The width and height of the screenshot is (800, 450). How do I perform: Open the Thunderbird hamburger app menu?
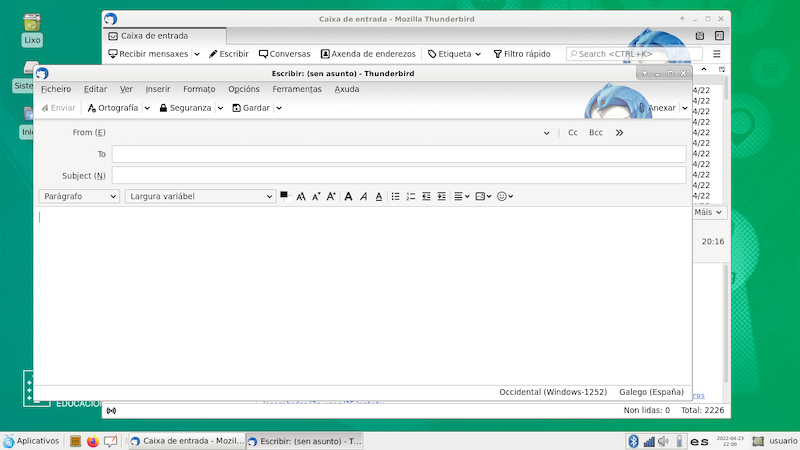[x=717, y=54]
